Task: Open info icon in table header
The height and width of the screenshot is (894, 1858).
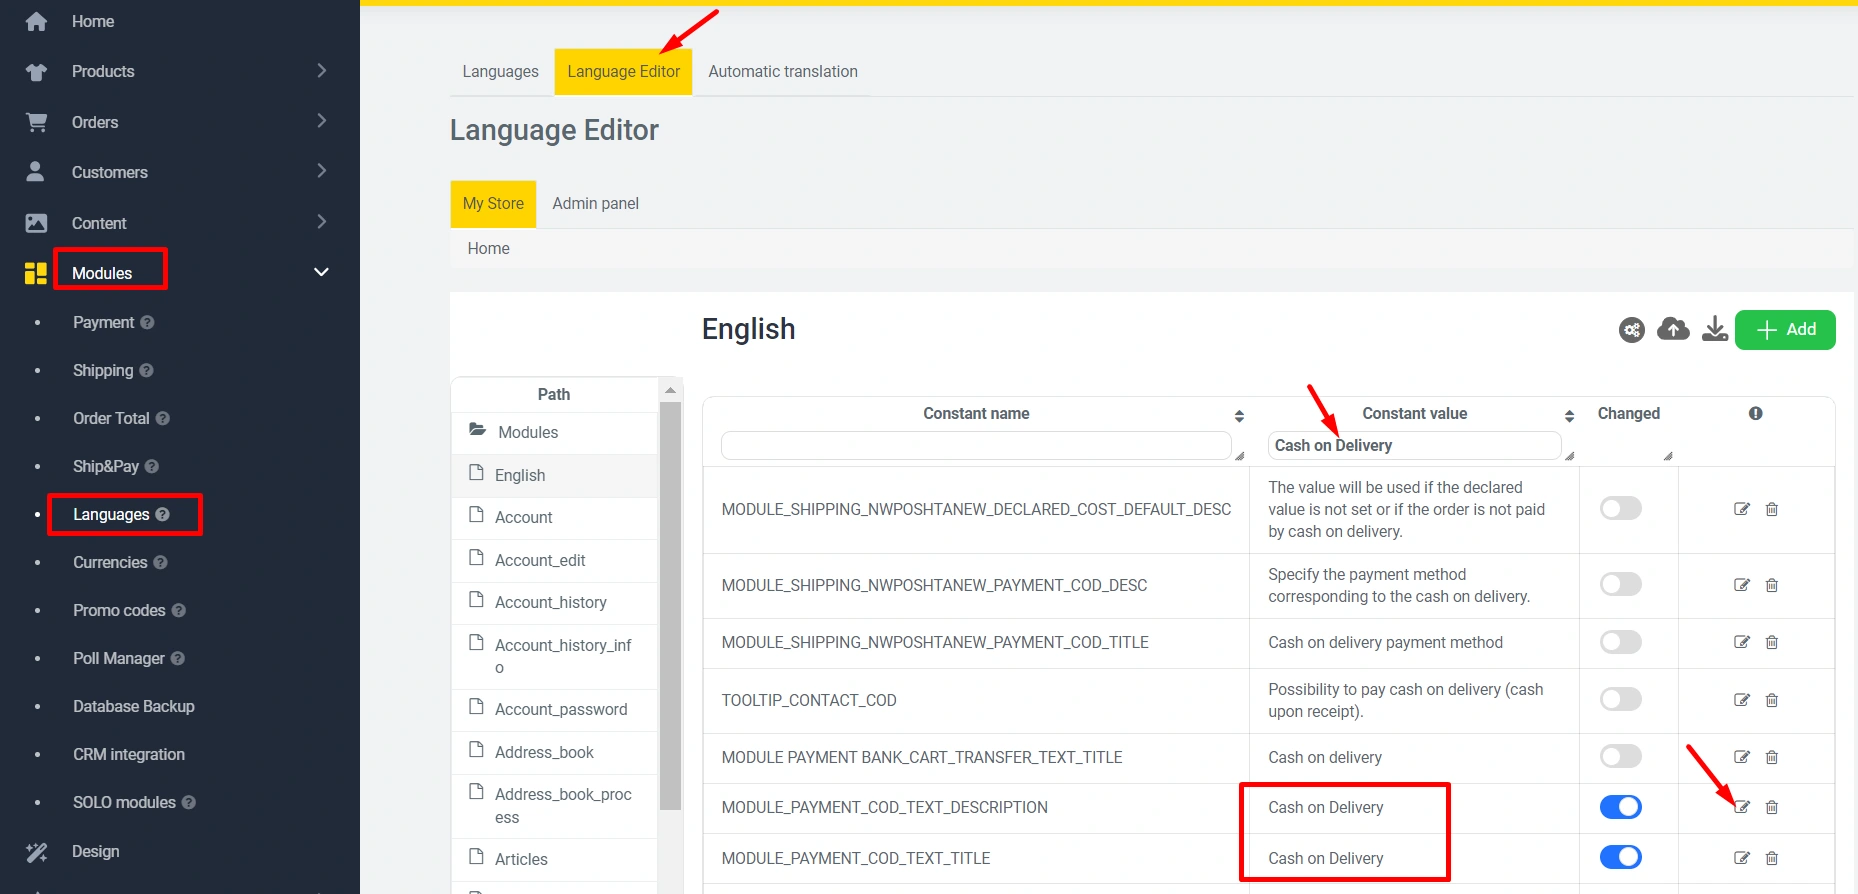Action: 1755,414
